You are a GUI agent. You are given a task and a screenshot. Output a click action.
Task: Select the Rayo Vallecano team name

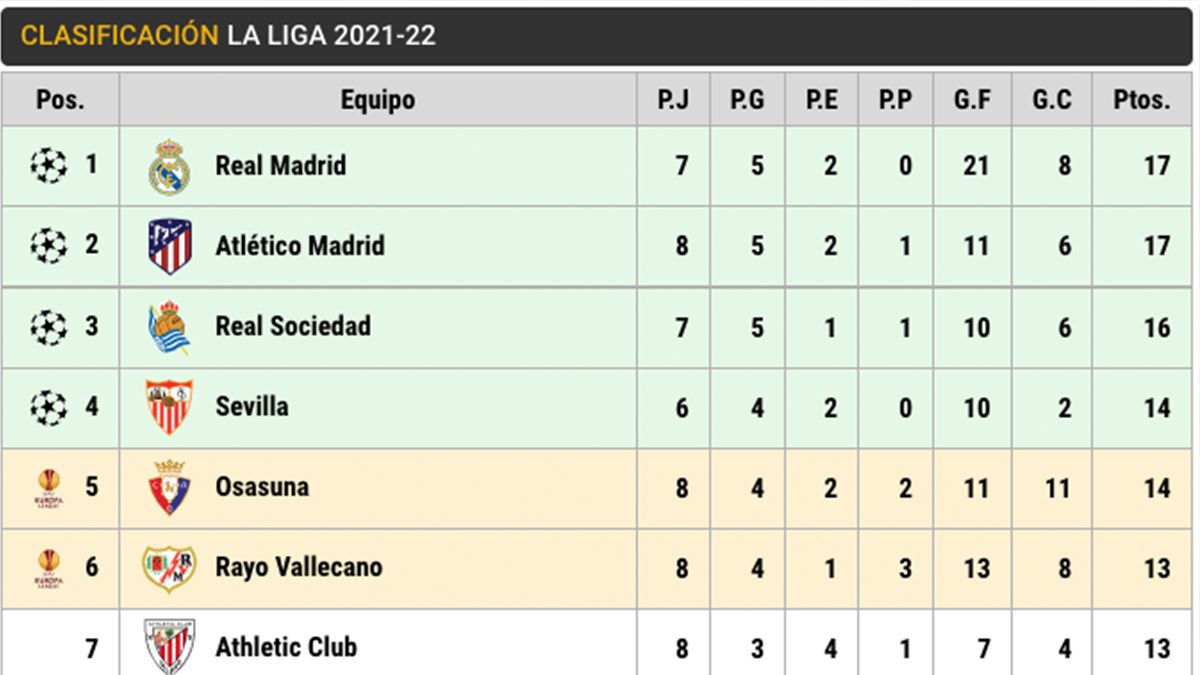tap(298, 568)
